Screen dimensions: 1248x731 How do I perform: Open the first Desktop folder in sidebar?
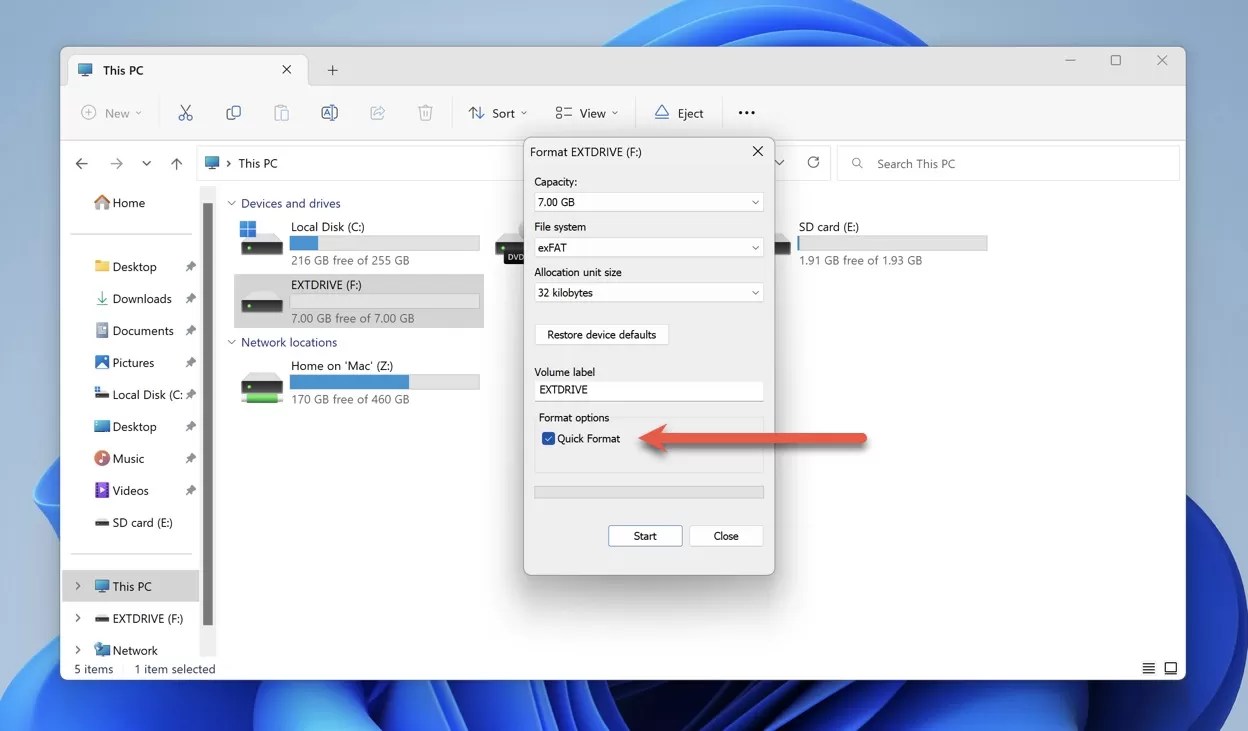[x=125, y=266]
